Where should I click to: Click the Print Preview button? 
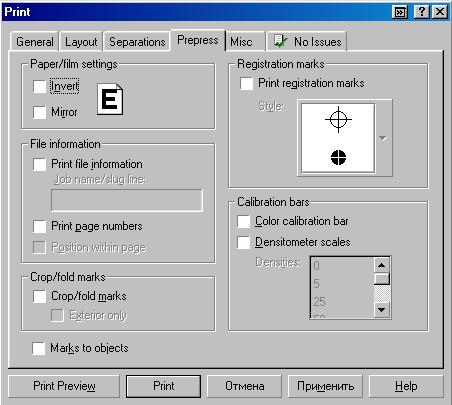tap(64, 386)
